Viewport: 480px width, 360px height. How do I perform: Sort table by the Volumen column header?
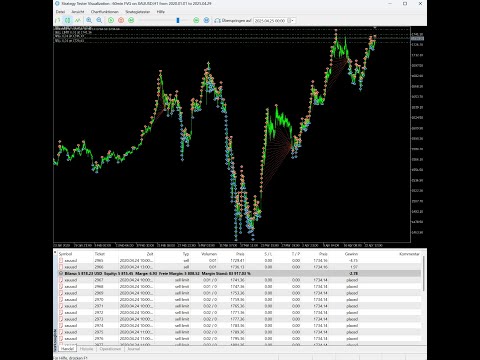pos(209,254)
